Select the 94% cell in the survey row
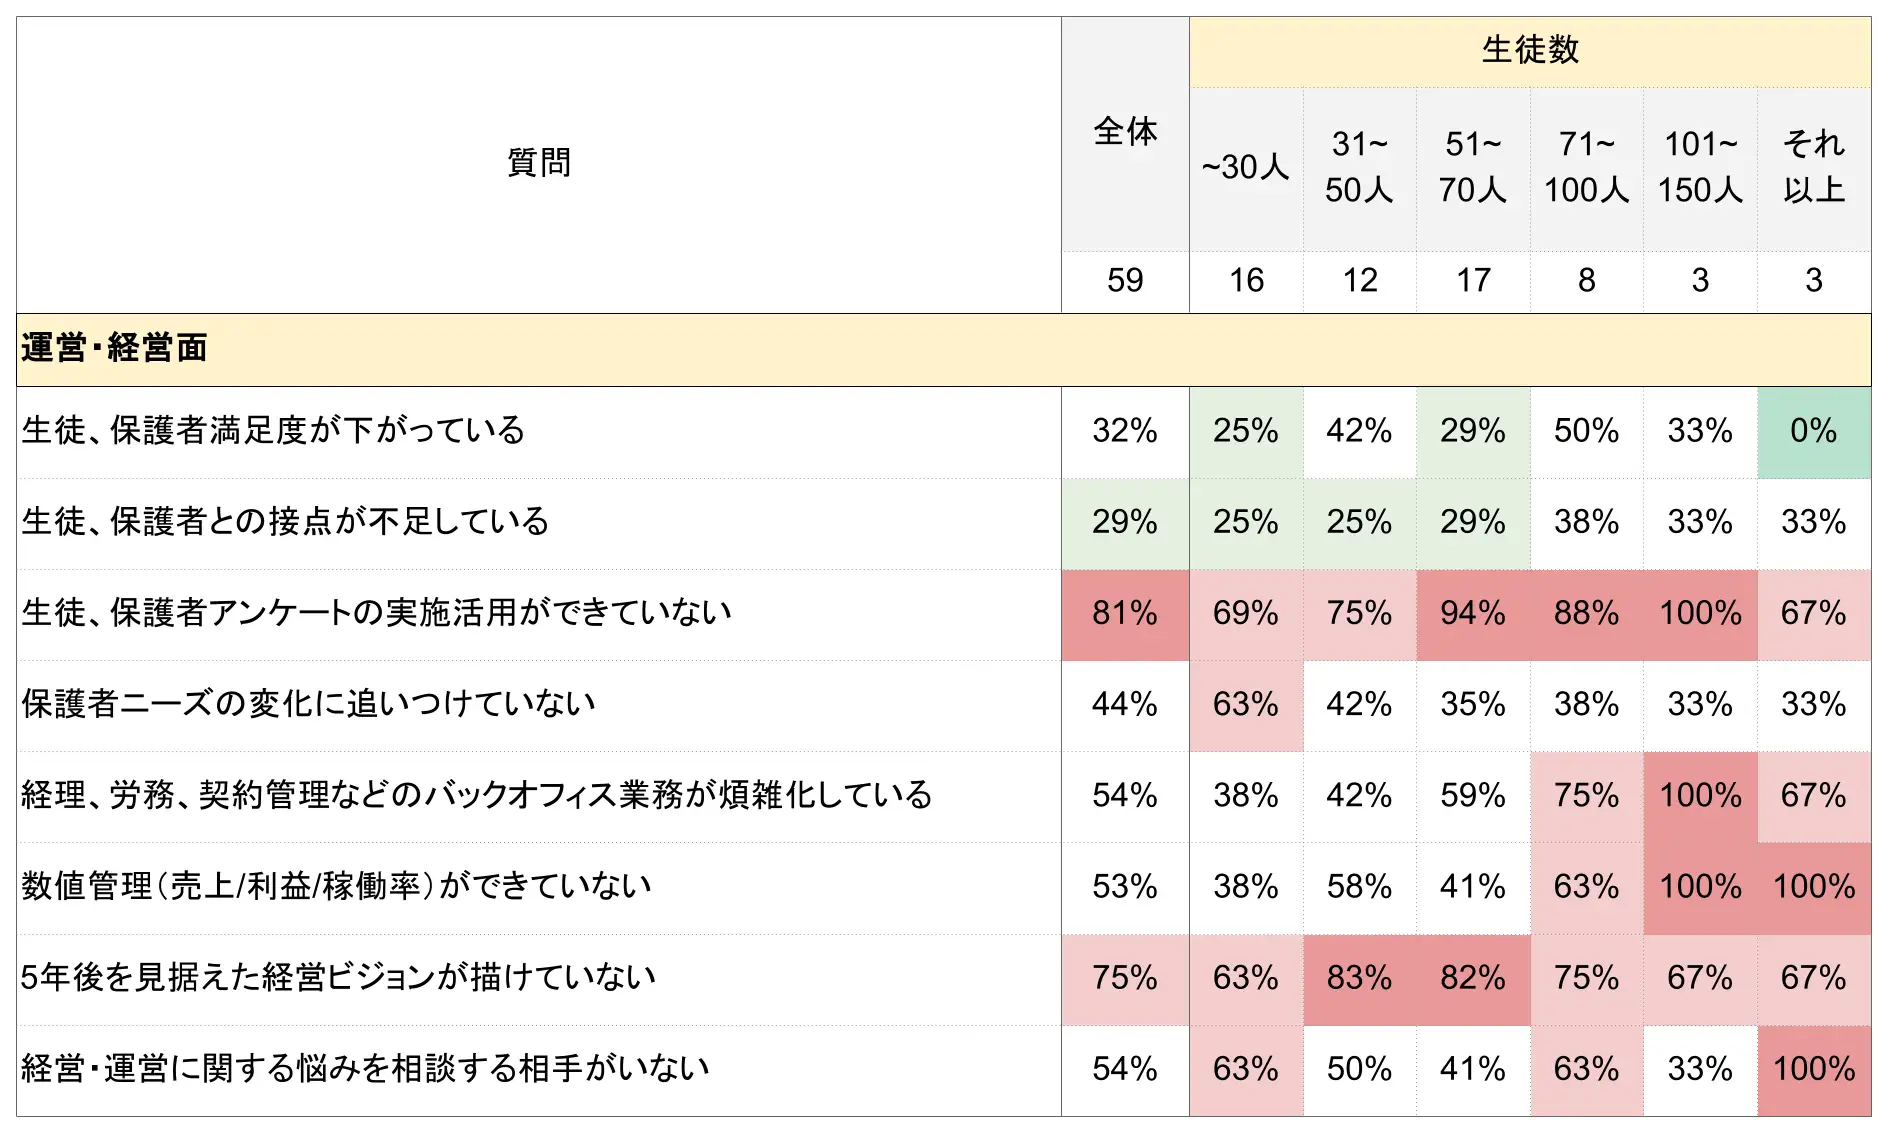Viewport: 1888px width, 1133px height. click(1473, 613)
